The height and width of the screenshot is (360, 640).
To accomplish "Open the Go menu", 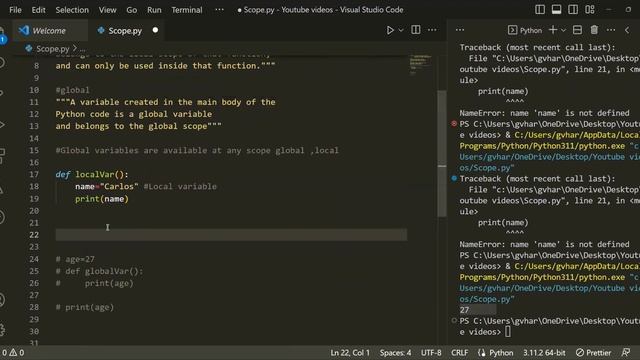I will click(x=131, y=10).
